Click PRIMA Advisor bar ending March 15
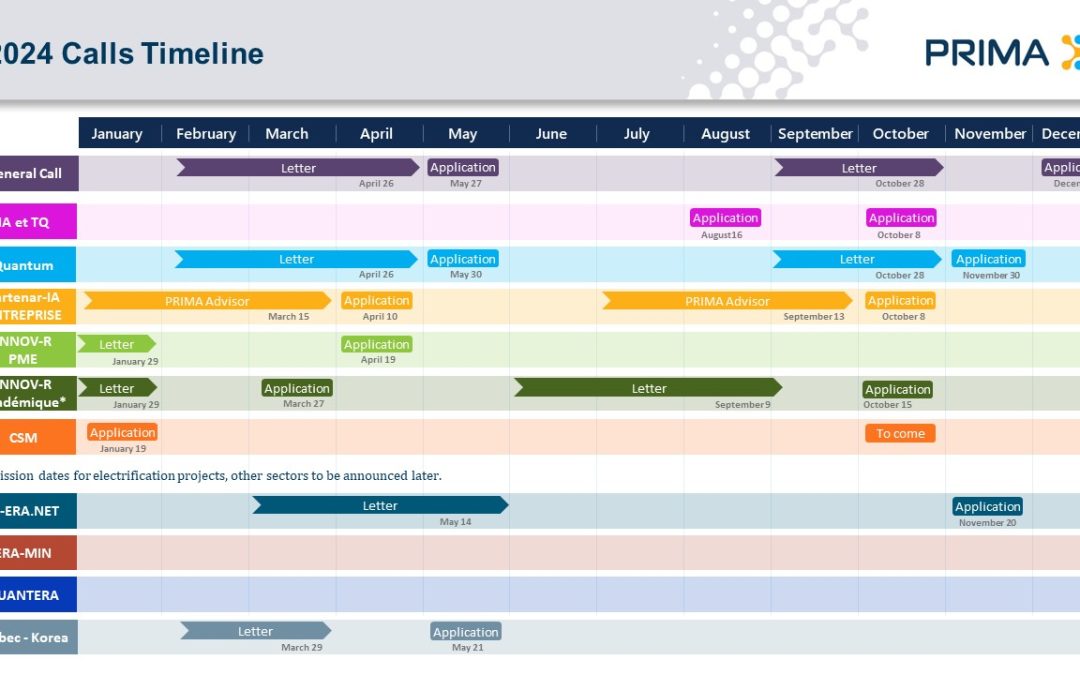 207,300
